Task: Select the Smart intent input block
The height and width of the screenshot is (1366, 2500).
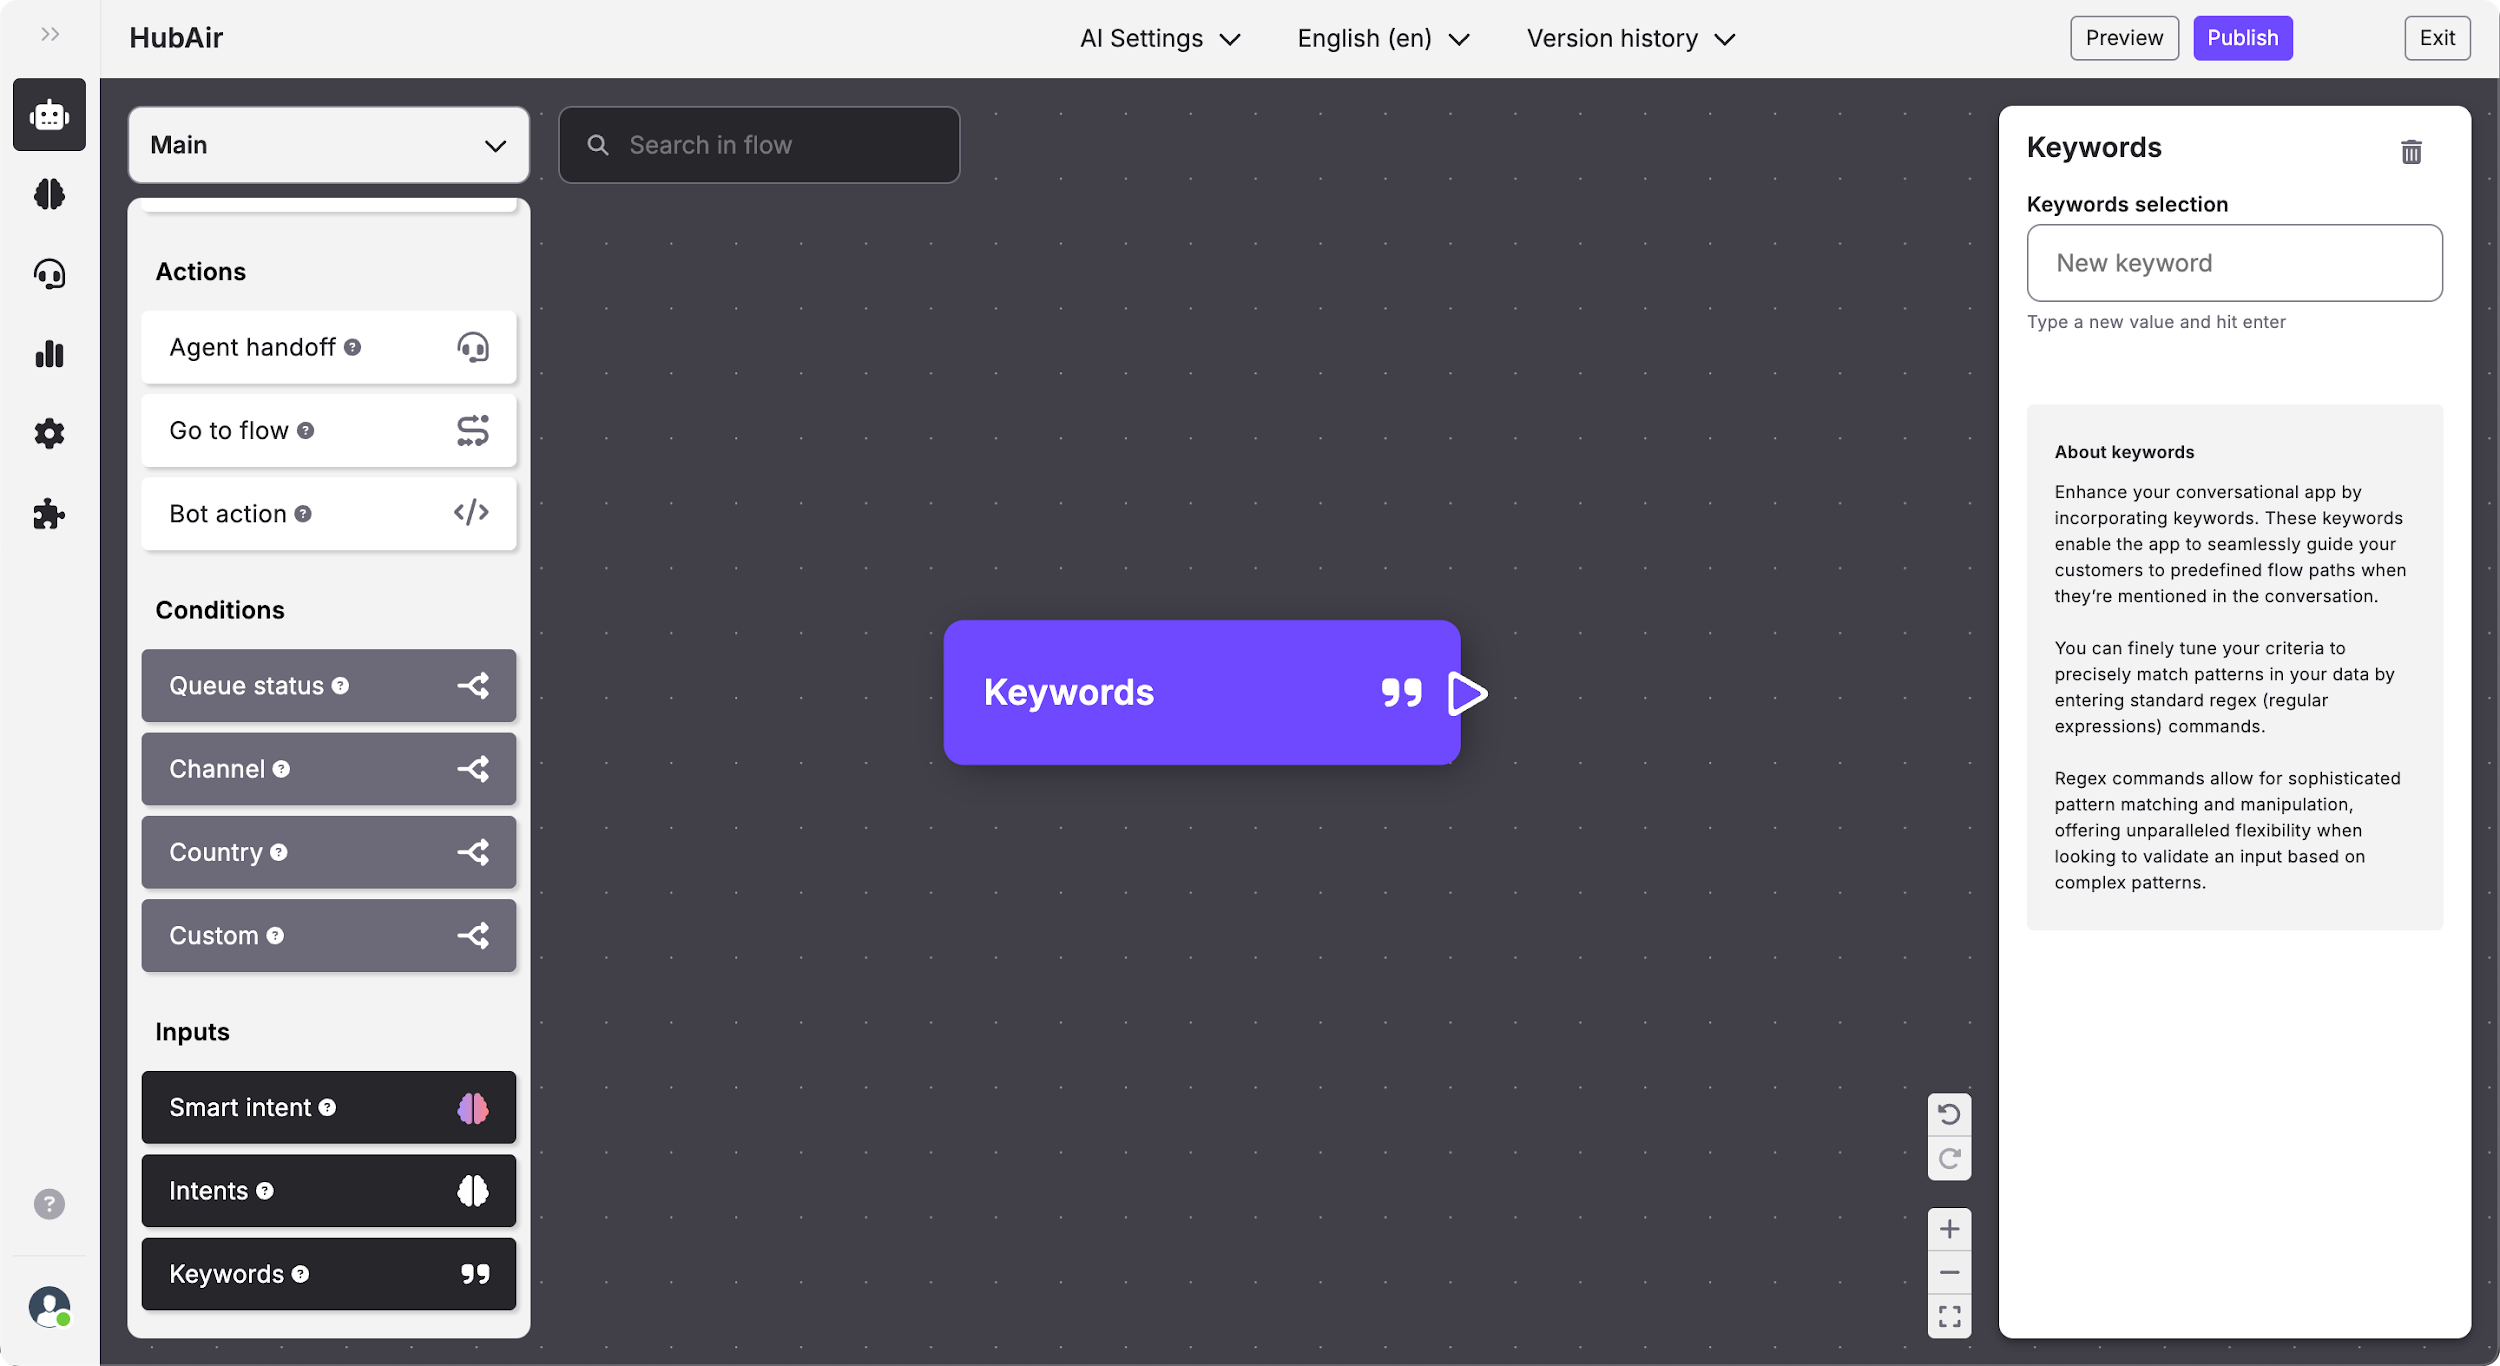Action: (x=328, y=1108)
